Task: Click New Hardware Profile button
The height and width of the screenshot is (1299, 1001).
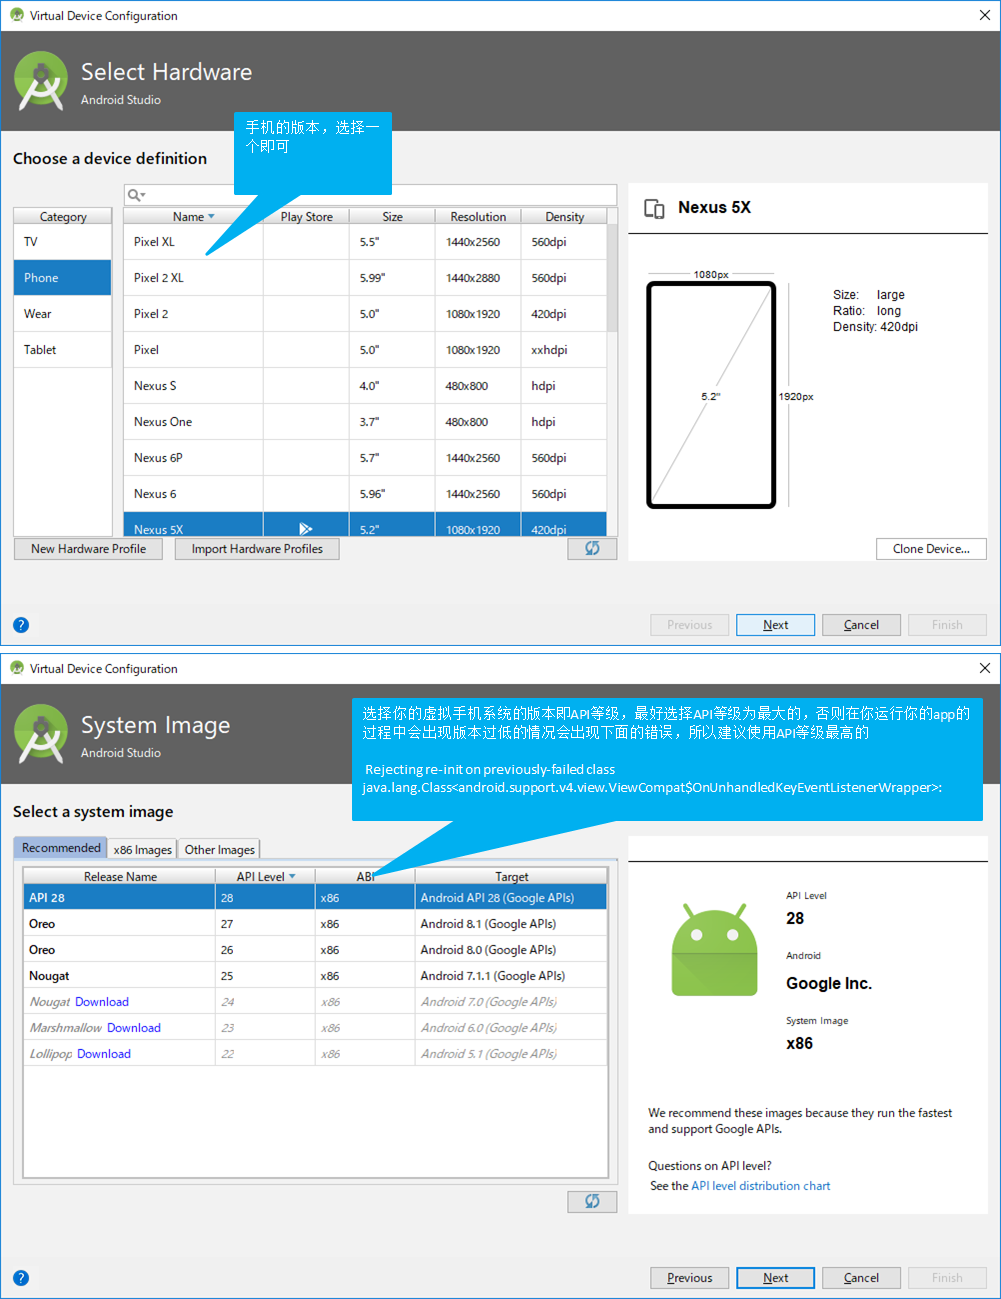Action: 88,549
